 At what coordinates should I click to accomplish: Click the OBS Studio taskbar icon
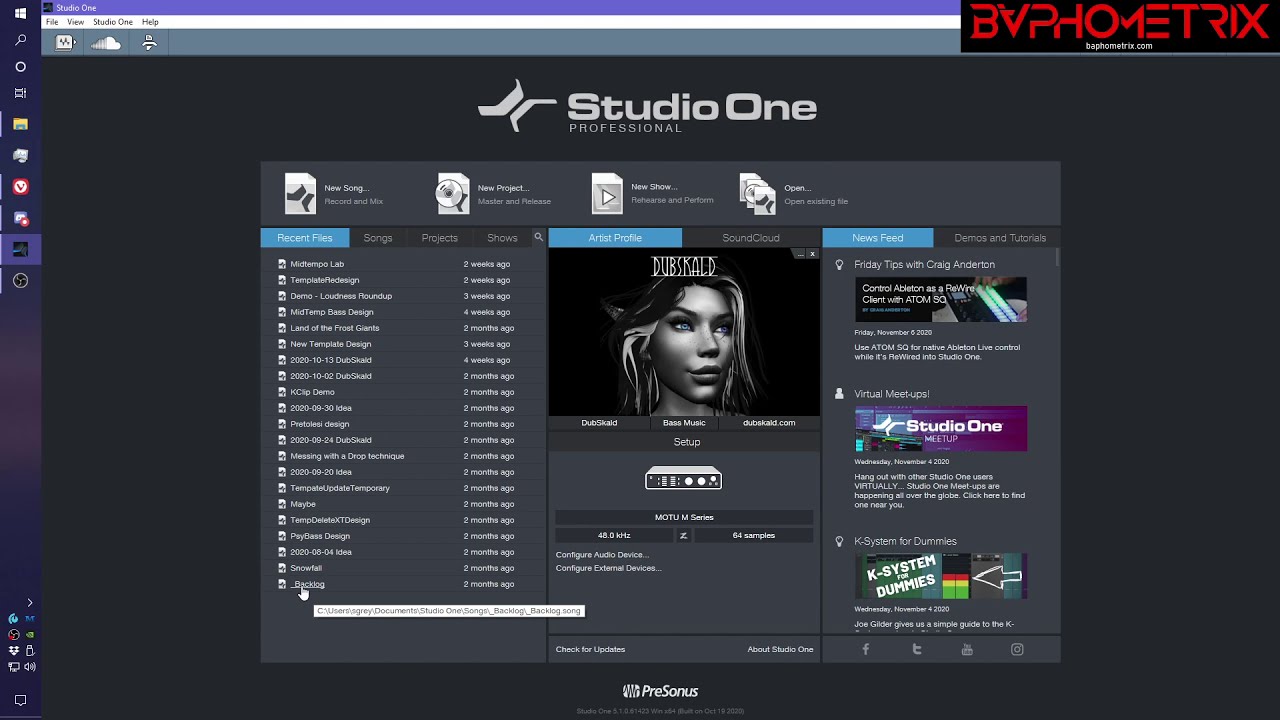20,281
